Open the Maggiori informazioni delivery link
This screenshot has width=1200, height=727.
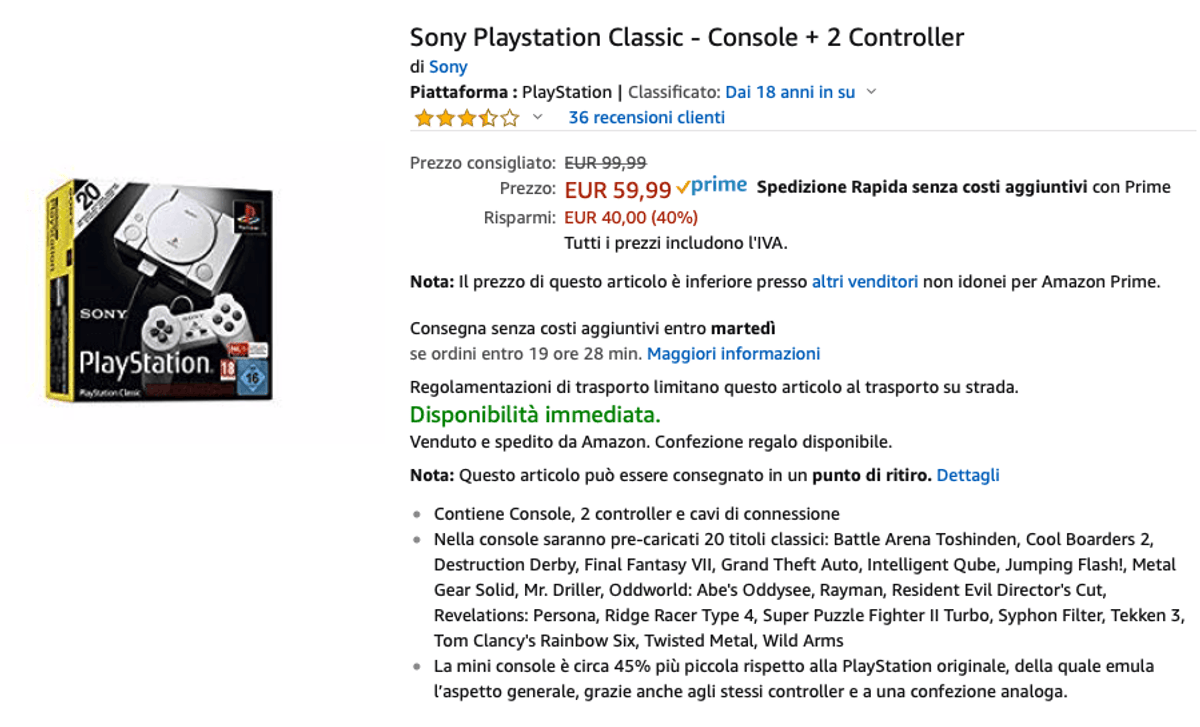[x=733, y=354]
